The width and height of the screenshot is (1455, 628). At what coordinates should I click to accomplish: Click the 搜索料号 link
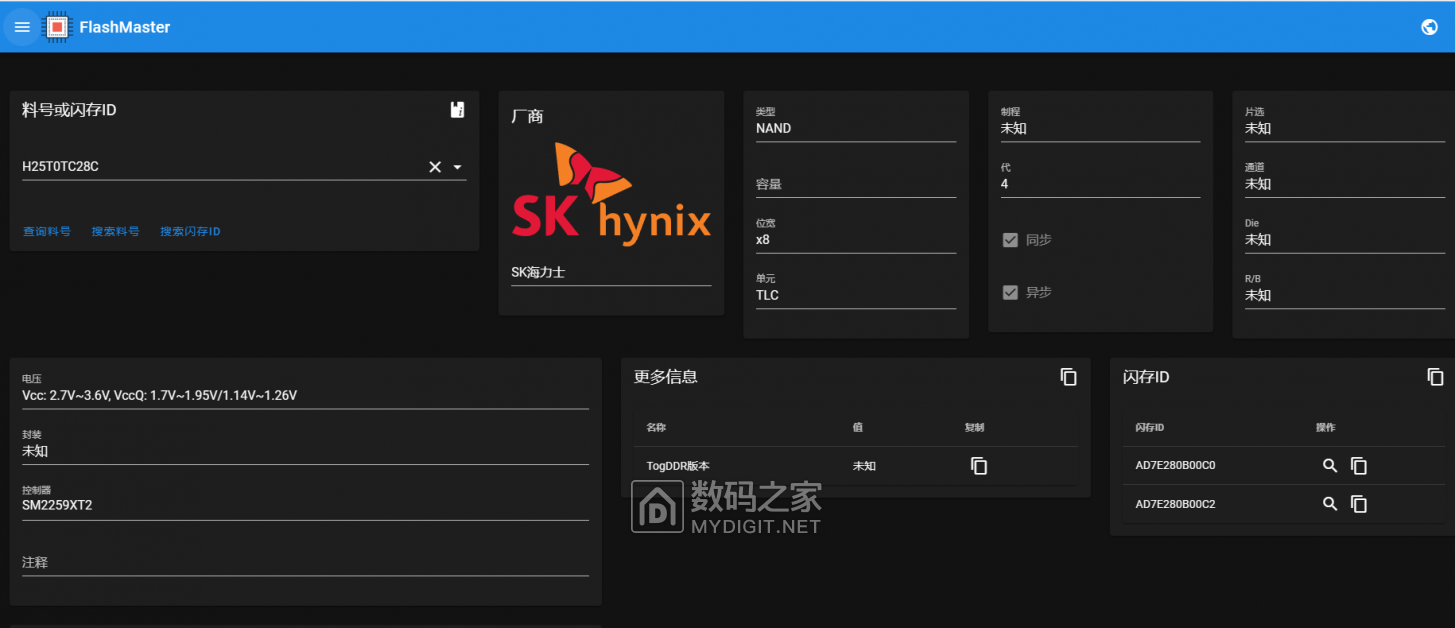[114, 231]
